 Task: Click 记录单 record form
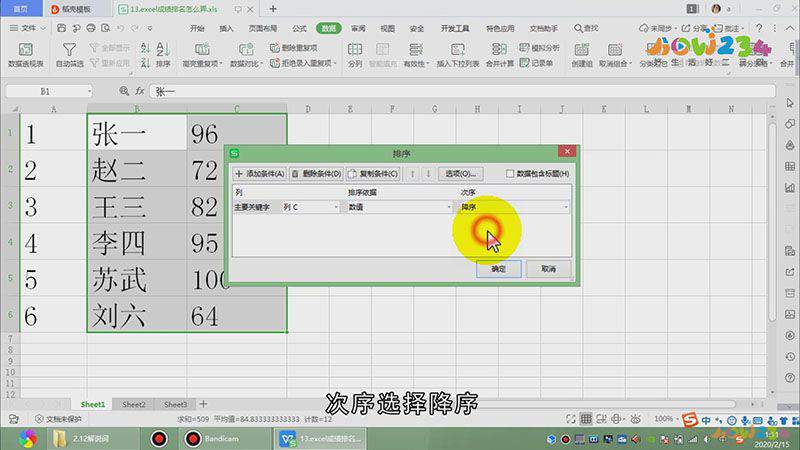pyautogui.click(x=536, y=63)
